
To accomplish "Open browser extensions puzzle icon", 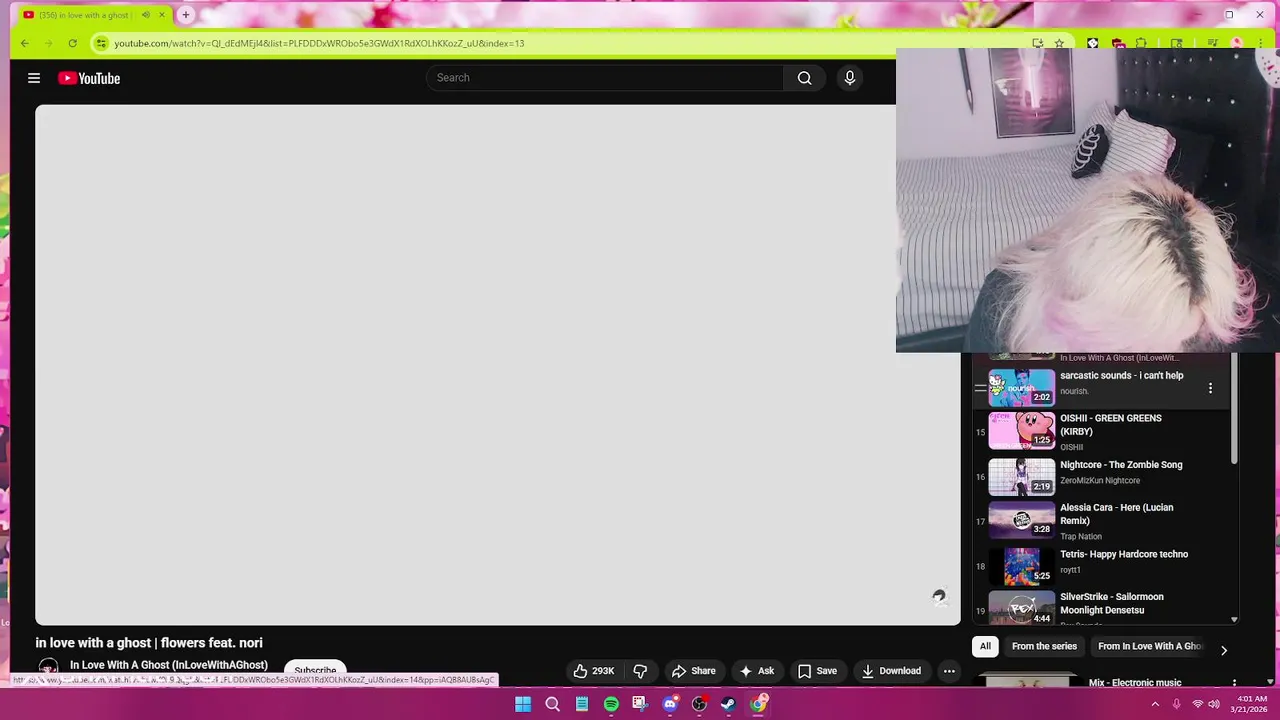I will (1141, 43).
